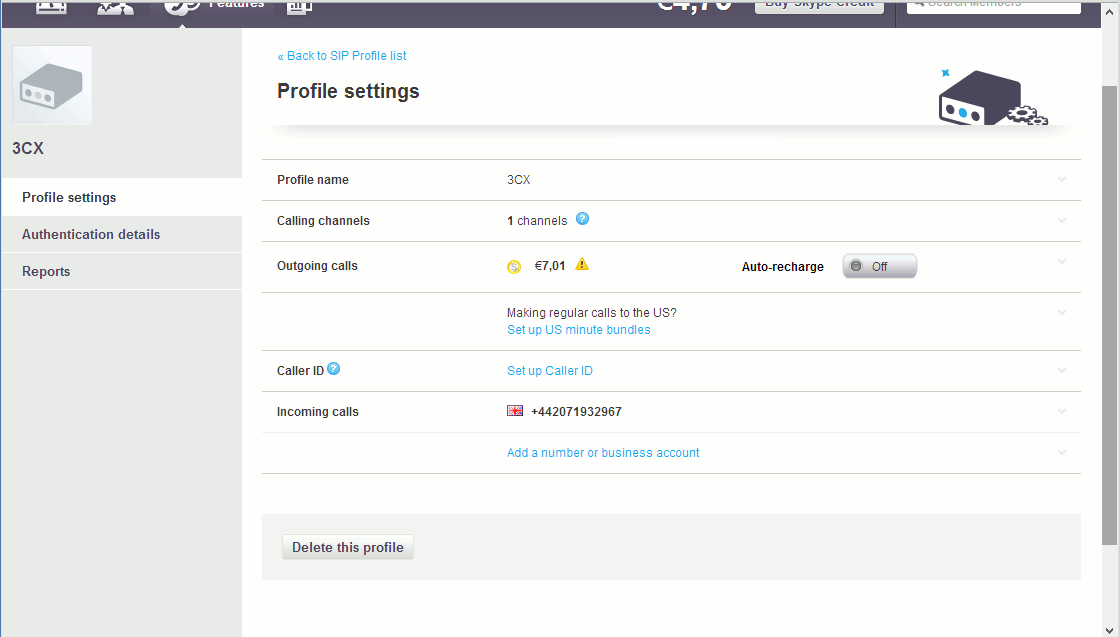This screenshot has height=637, width=1119.
Task: Click Add a number or business account
Action: [603, 453]
